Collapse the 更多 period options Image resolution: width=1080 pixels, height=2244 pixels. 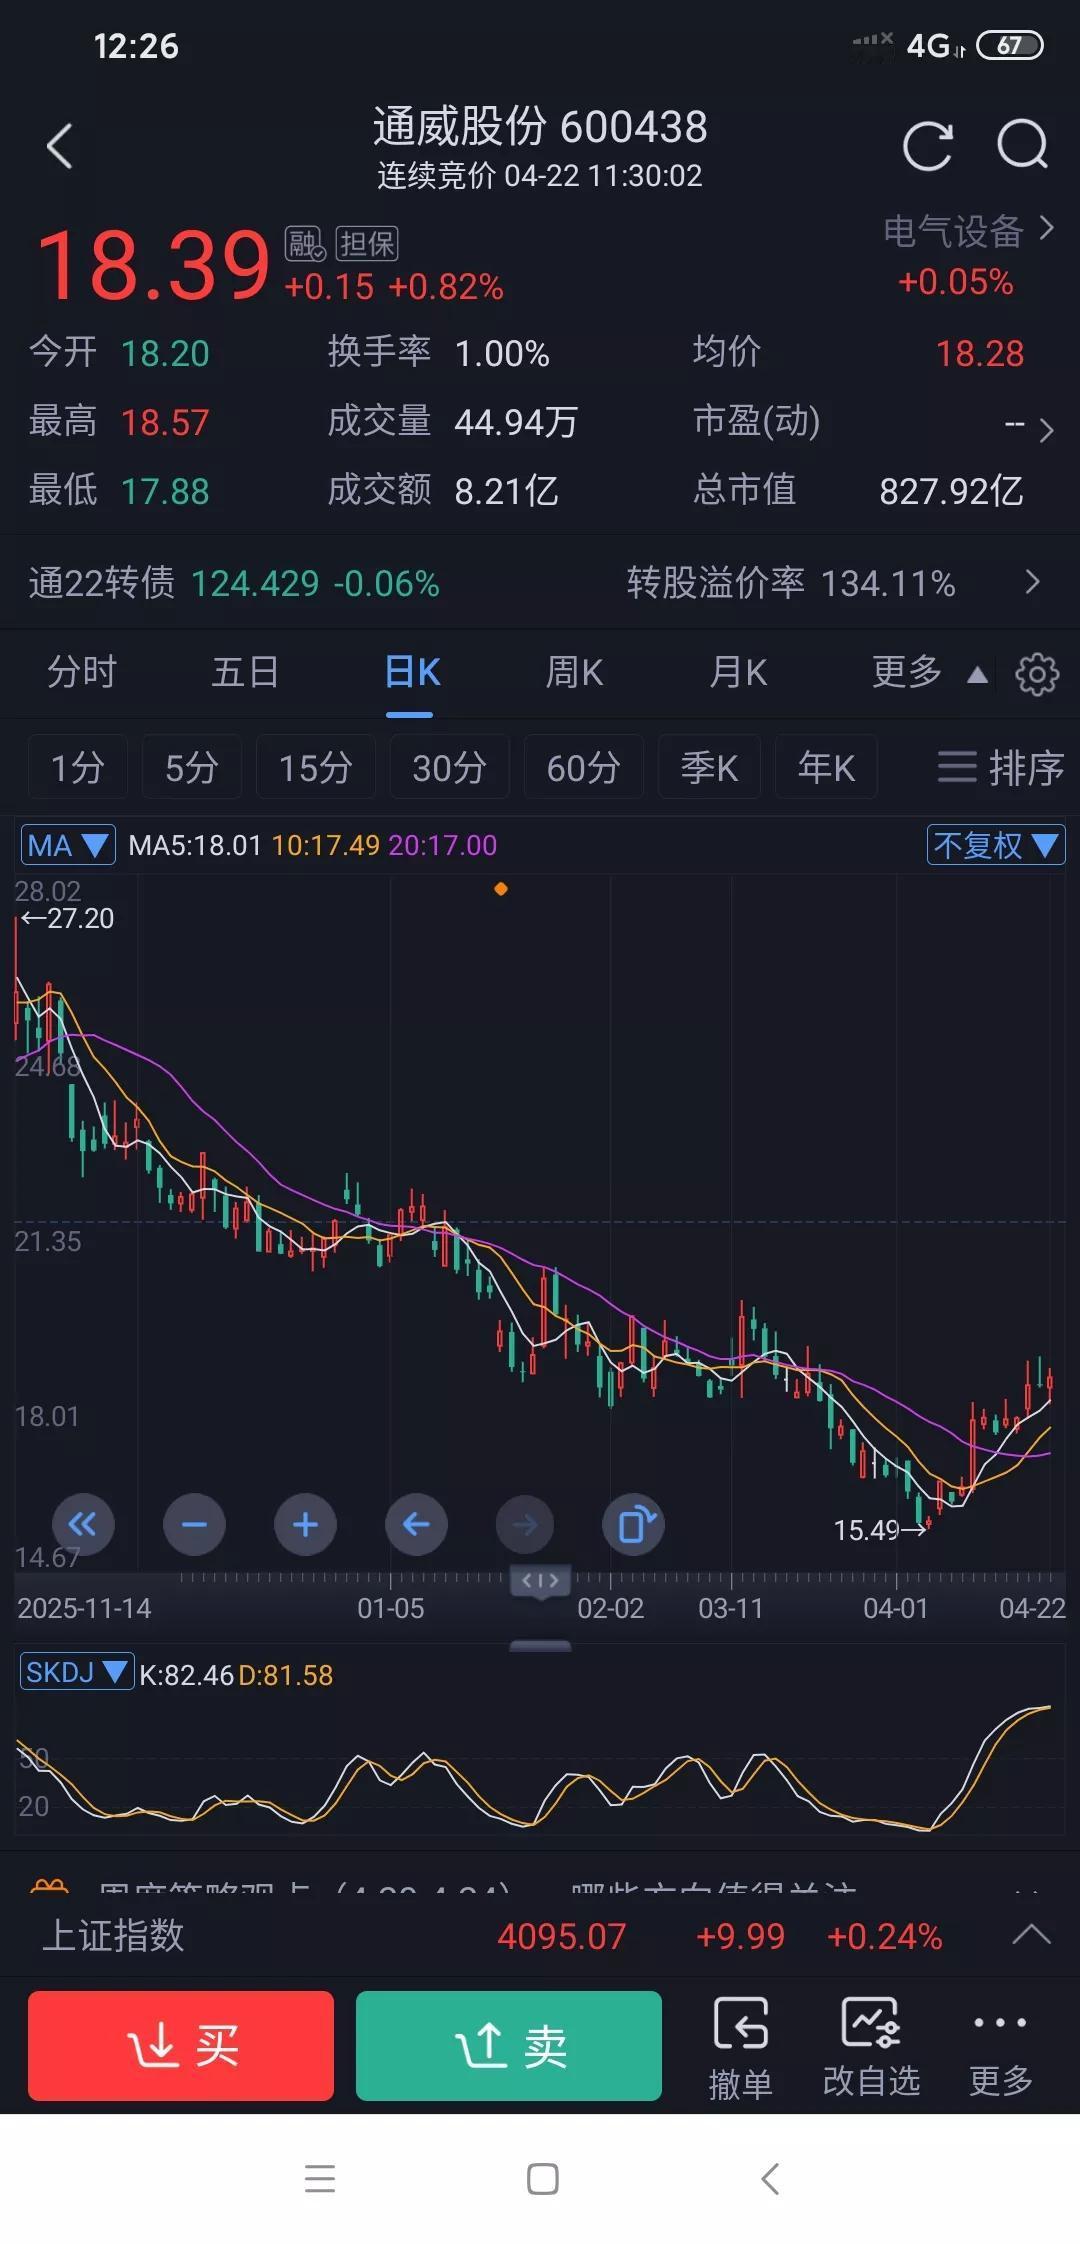(930, 673)
